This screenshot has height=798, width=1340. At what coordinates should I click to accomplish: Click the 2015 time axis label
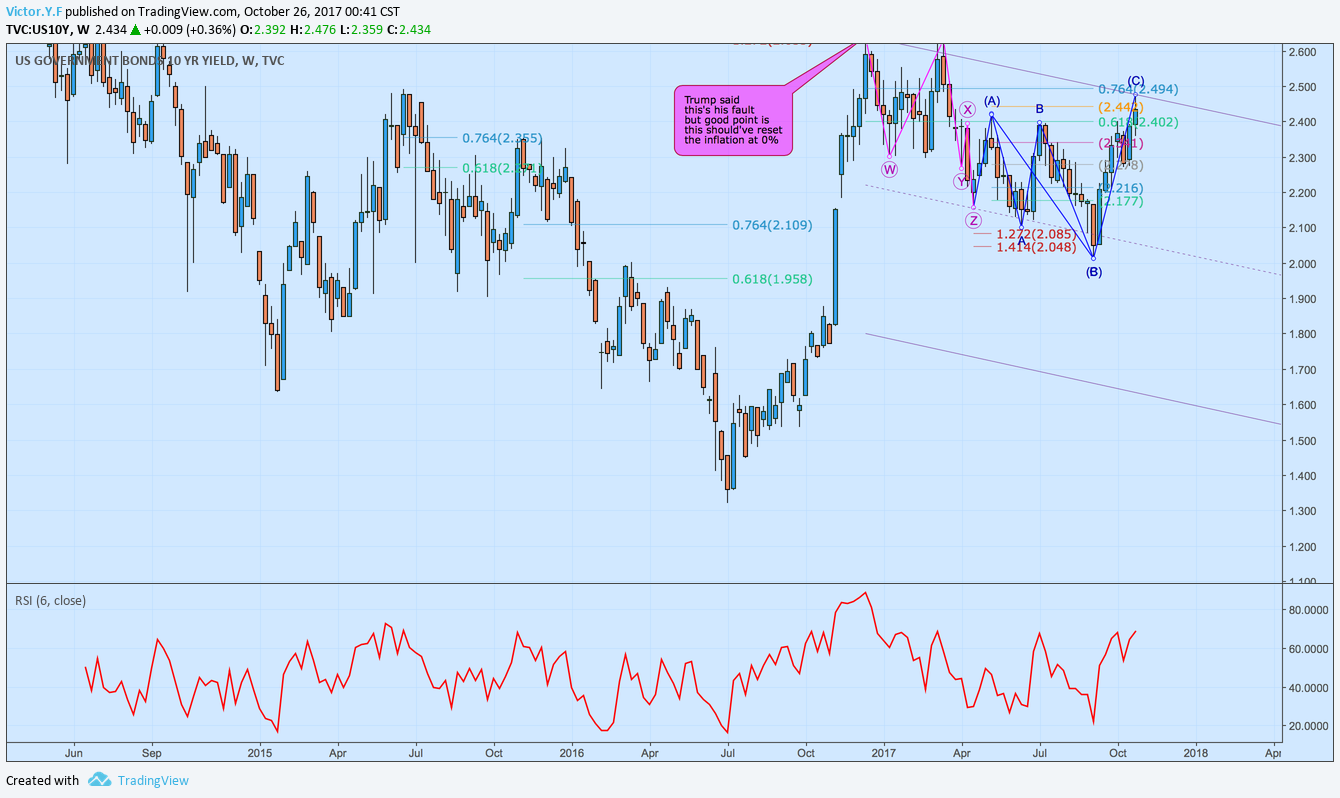pos(260,751)
